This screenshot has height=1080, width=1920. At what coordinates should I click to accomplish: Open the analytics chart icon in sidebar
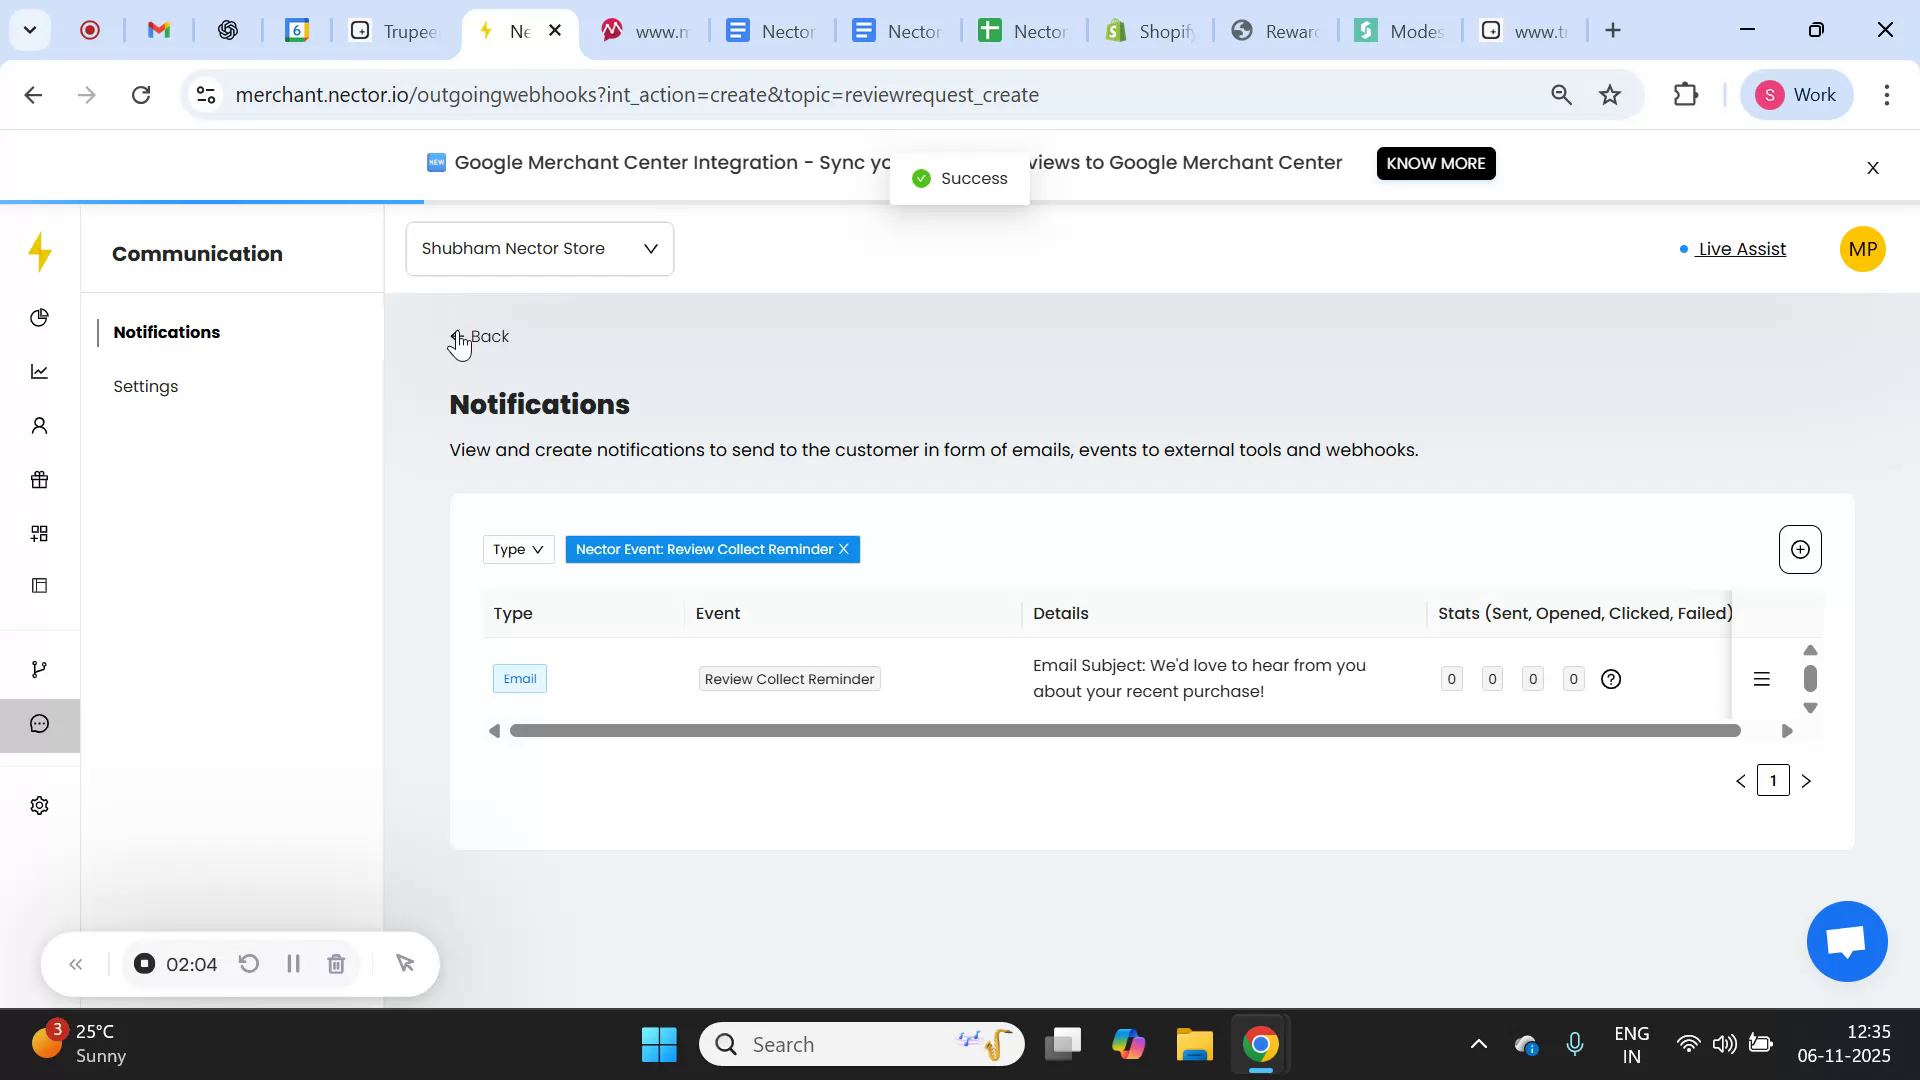[x=40, y=371]
